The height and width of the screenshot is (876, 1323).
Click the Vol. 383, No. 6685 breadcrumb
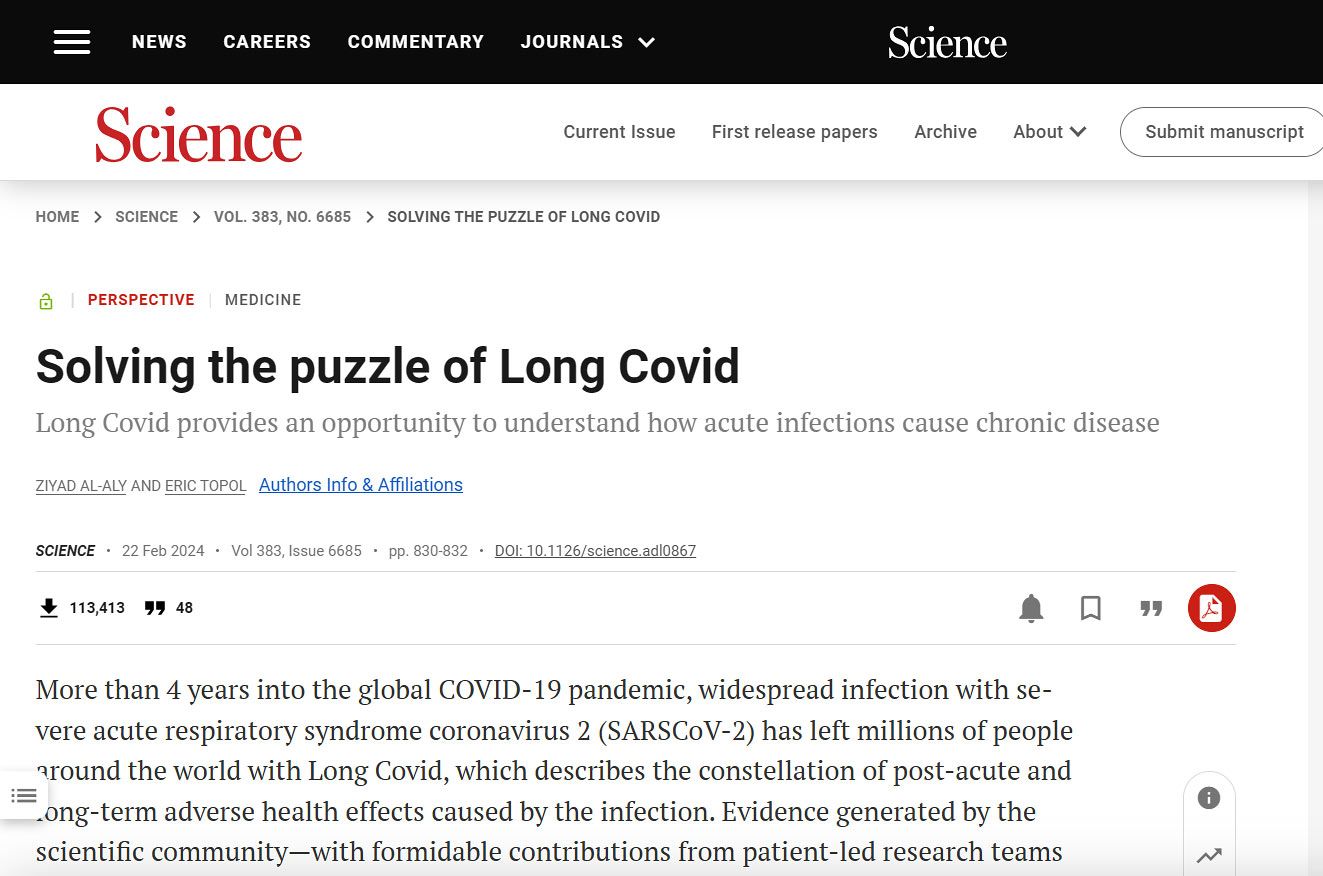(282, 217)
